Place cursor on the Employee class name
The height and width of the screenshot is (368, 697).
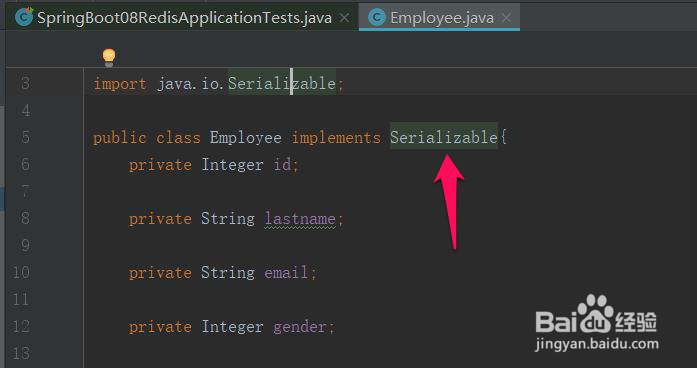tap(245, 138)
